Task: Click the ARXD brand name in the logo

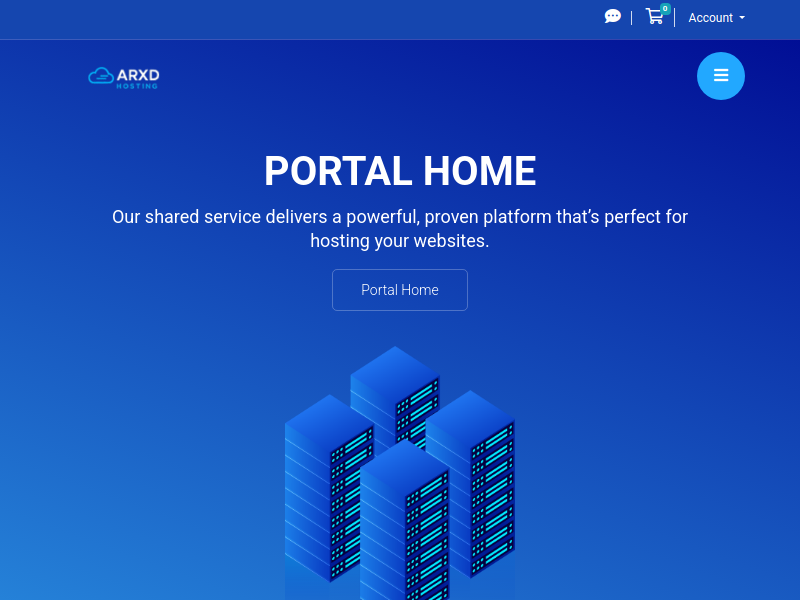Action: pyautogui.click(x=138, y=74)
